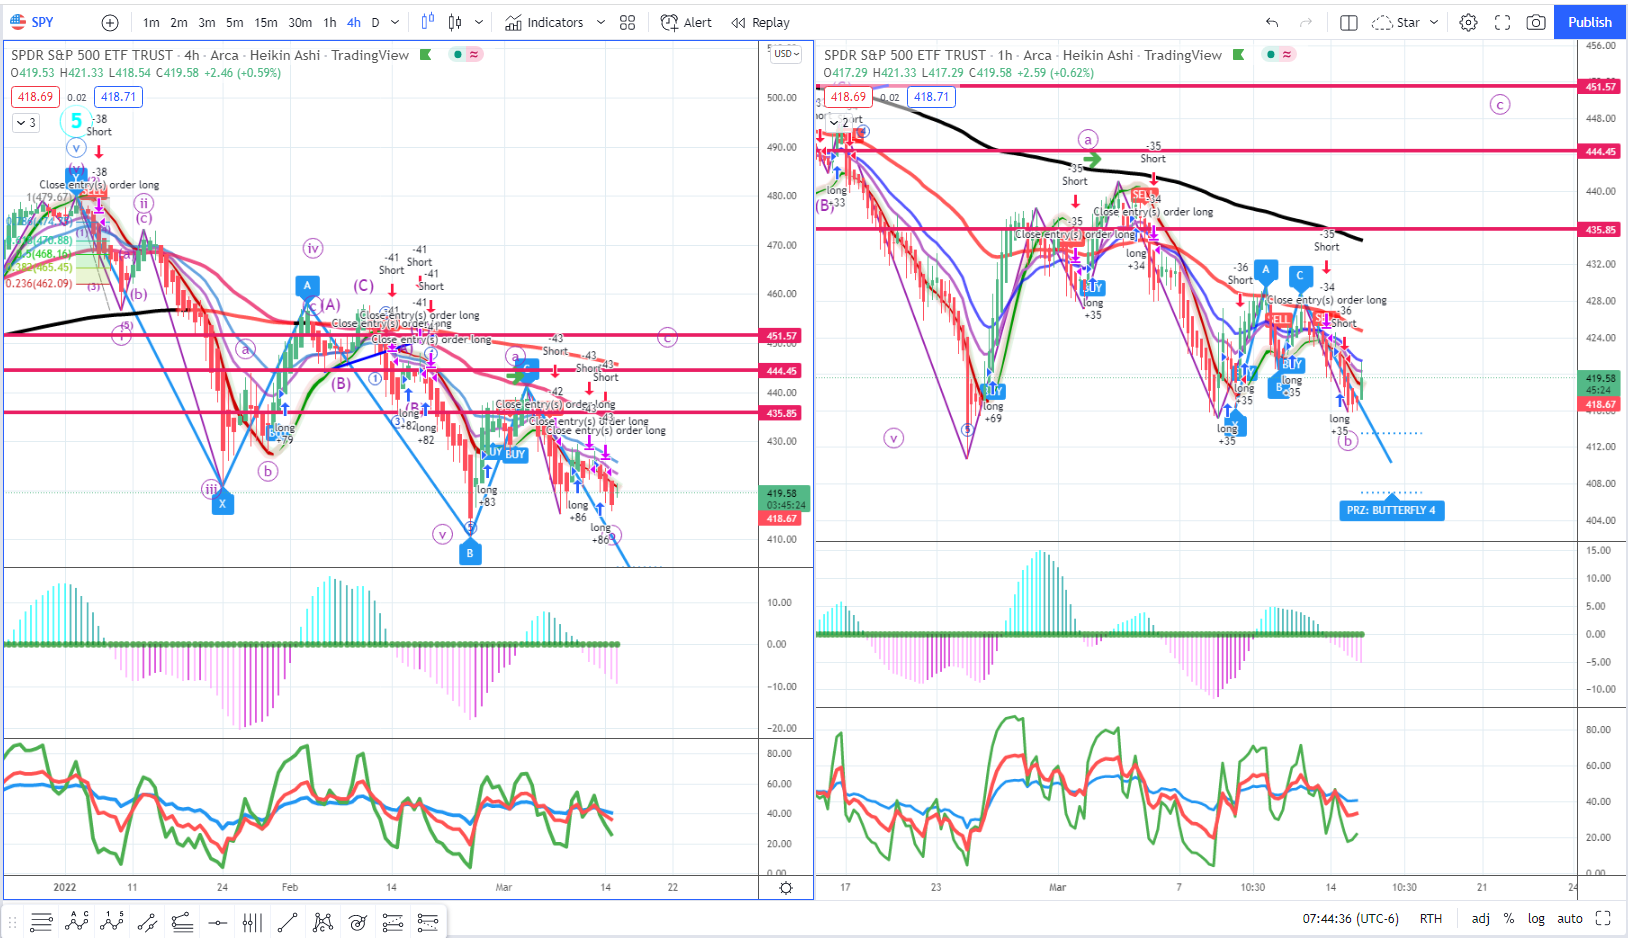This screenshot has width=1628, height=938.
Task: Select the 12345 impulse wave drawing tool
Action: (112, 922)
